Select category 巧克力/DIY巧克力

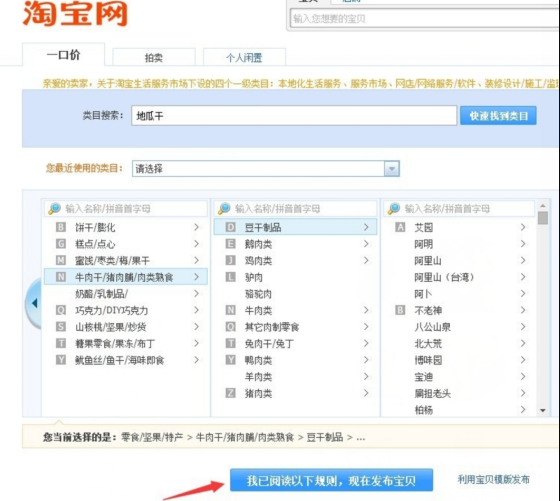coord(126,310)
